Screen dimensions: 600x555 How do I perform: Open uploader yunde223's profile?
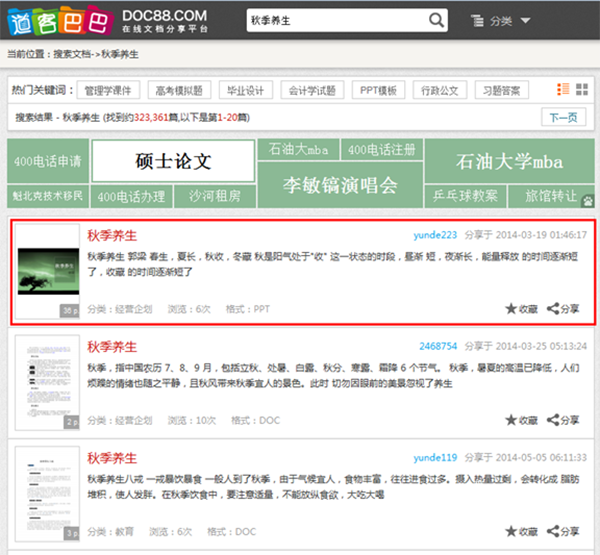pos(435,235)
